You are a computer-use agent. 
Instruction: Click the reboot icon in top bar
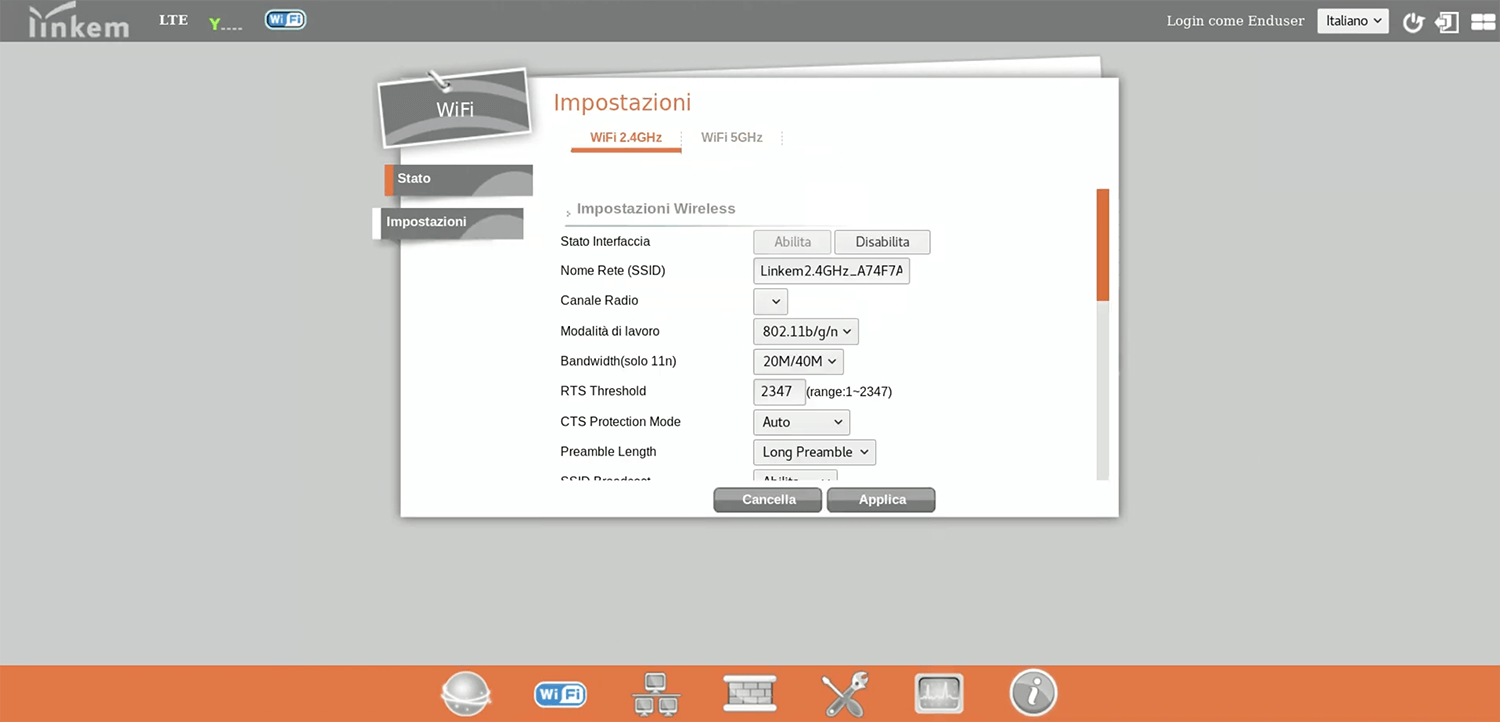tap(1412, 22)
